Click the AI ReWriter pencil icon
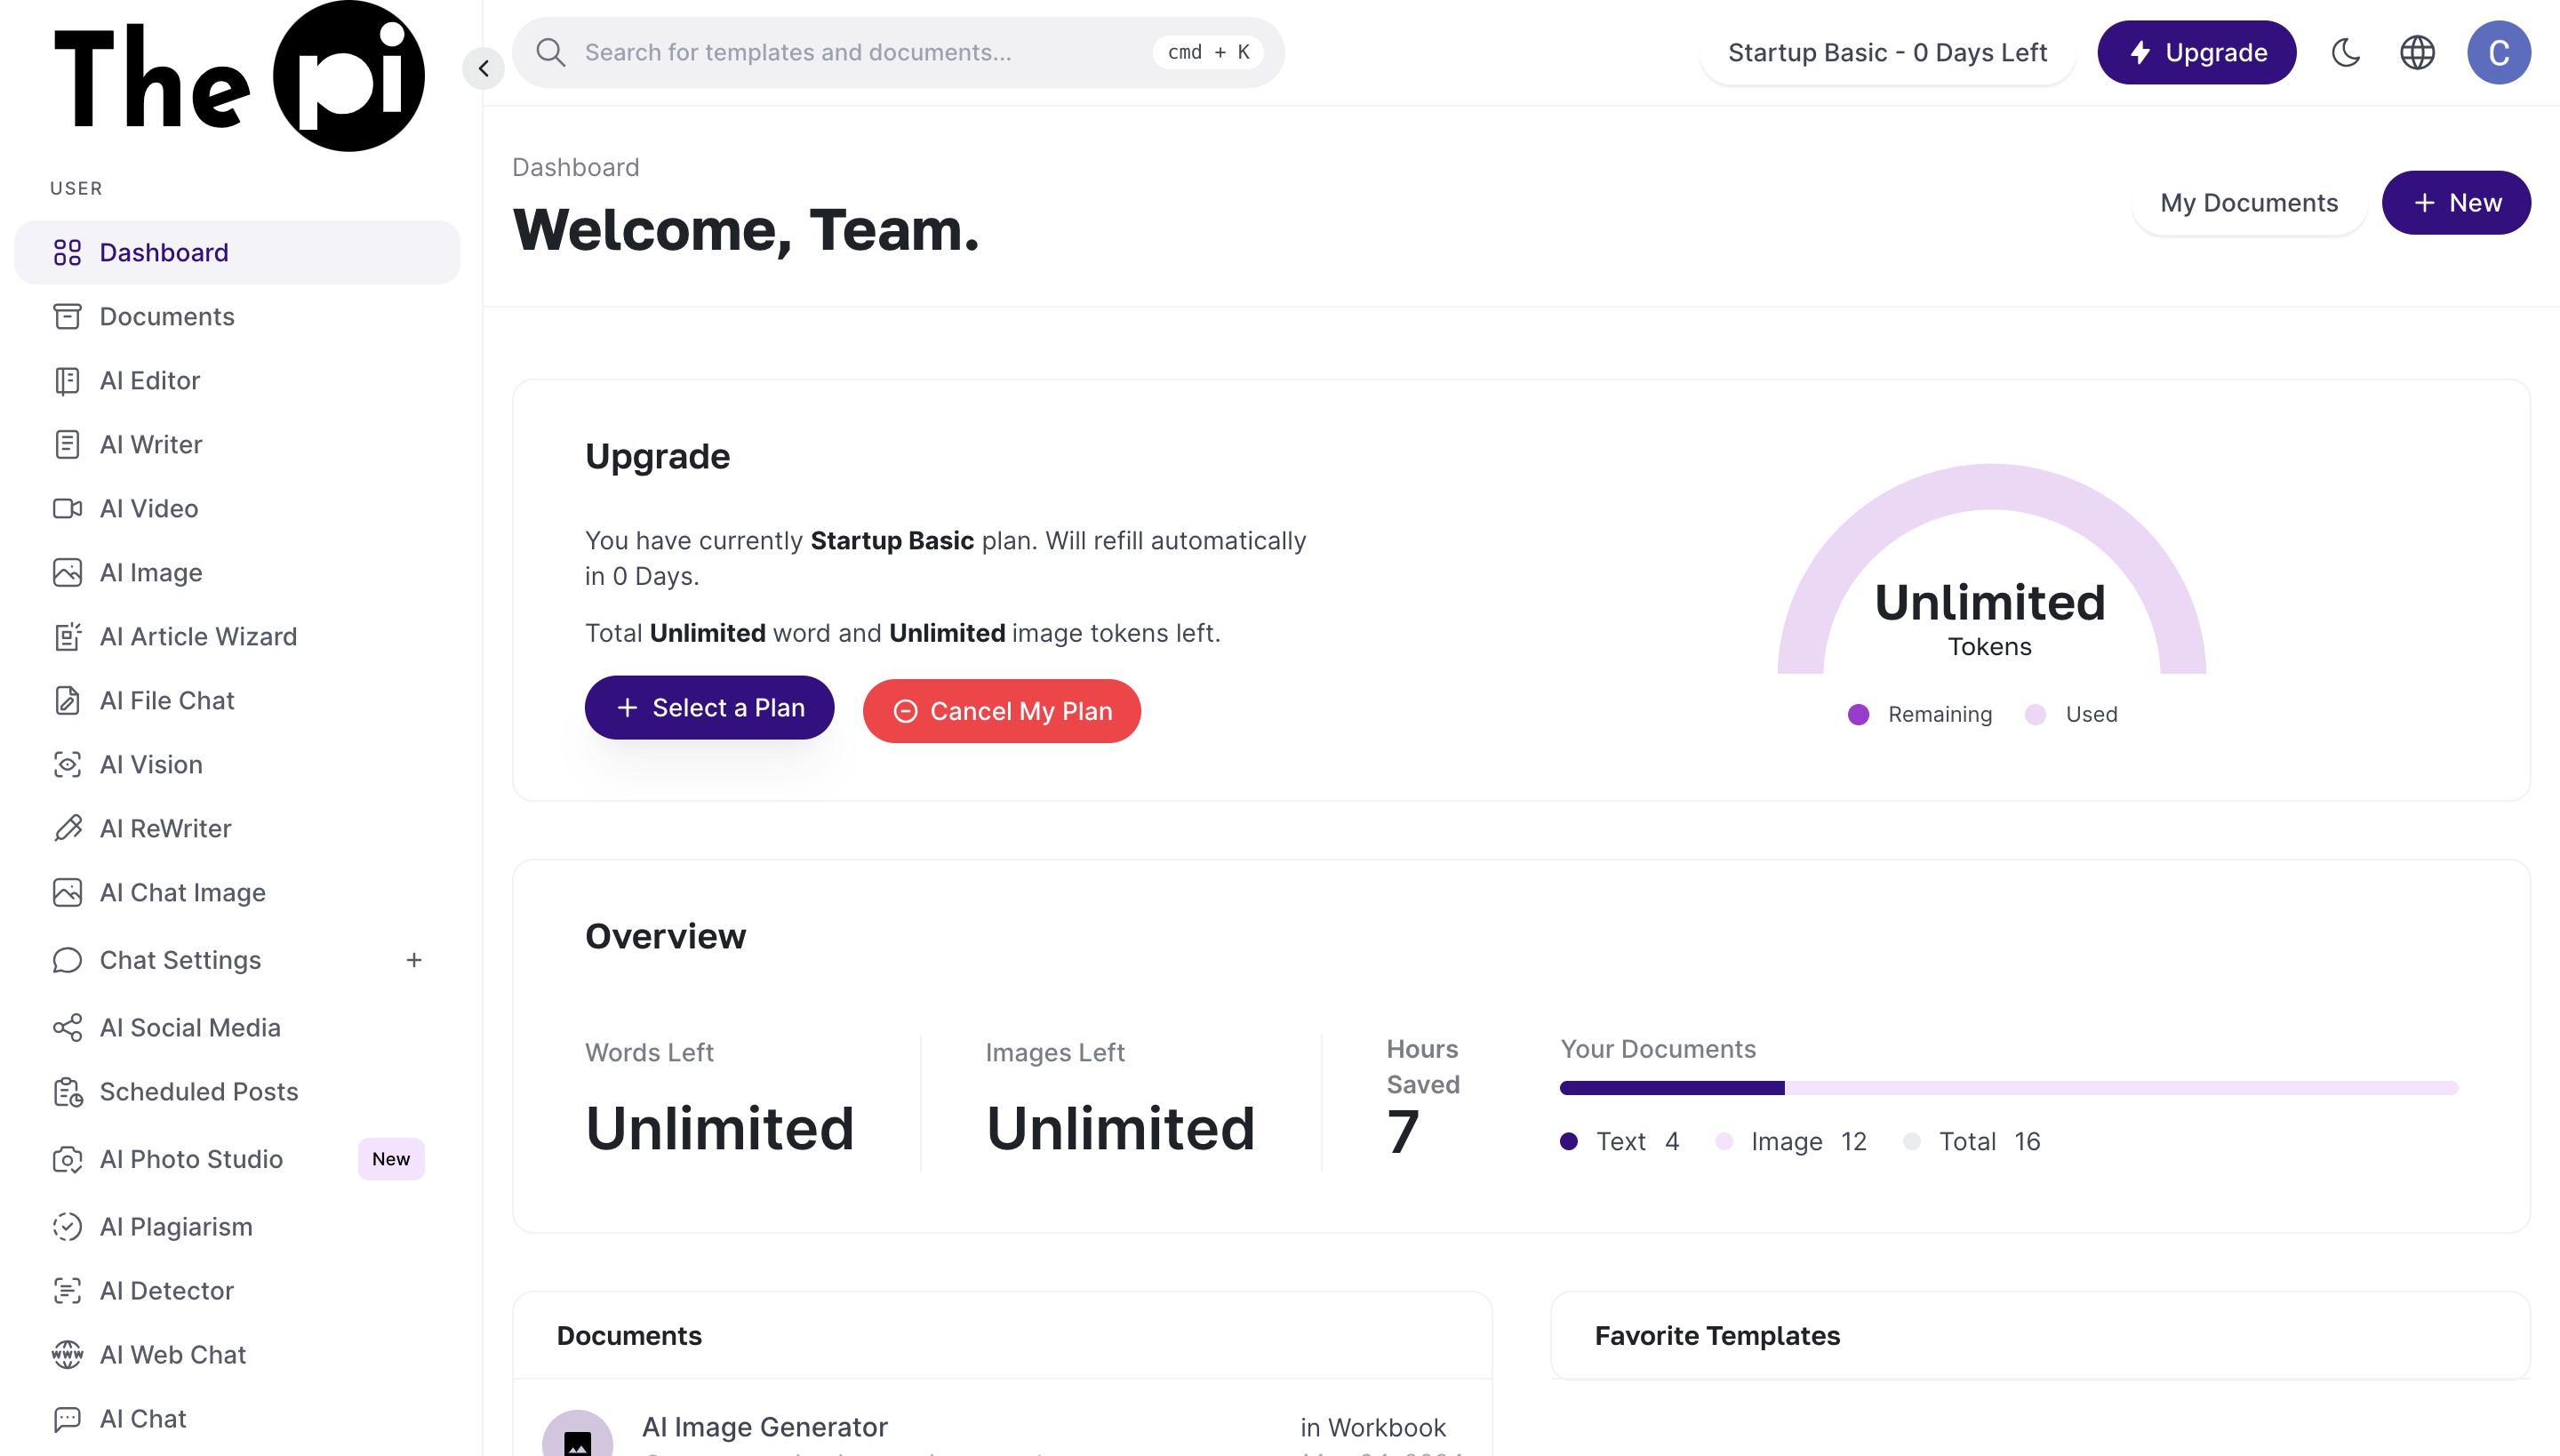Viewport: 2560px width, 1456px height. [67, 828]
